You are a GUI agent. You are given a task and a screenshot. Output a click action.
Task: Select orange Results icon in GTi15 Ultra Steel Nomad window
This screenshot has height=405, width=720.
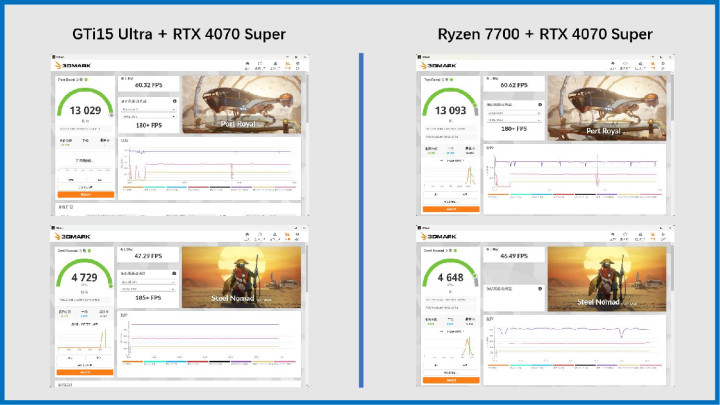point(287,236)
